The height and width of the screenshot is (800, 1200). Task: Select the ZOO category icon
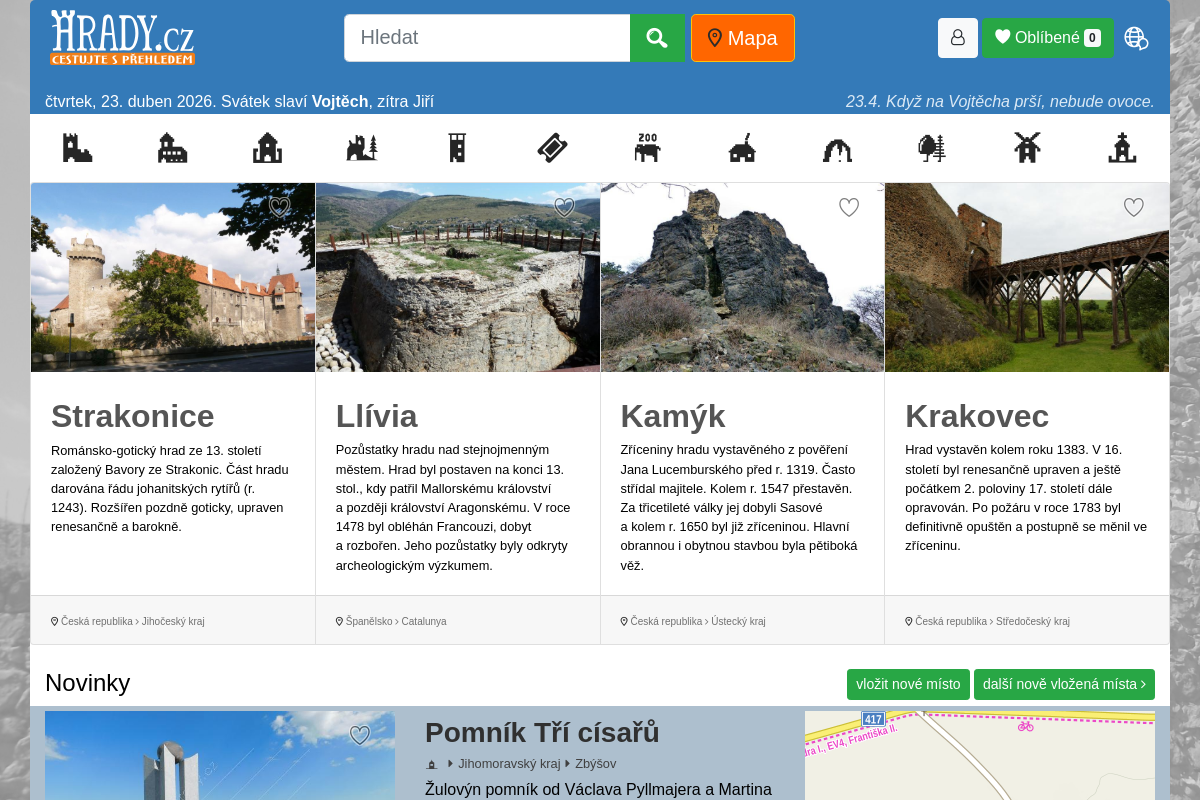(647, 148)
